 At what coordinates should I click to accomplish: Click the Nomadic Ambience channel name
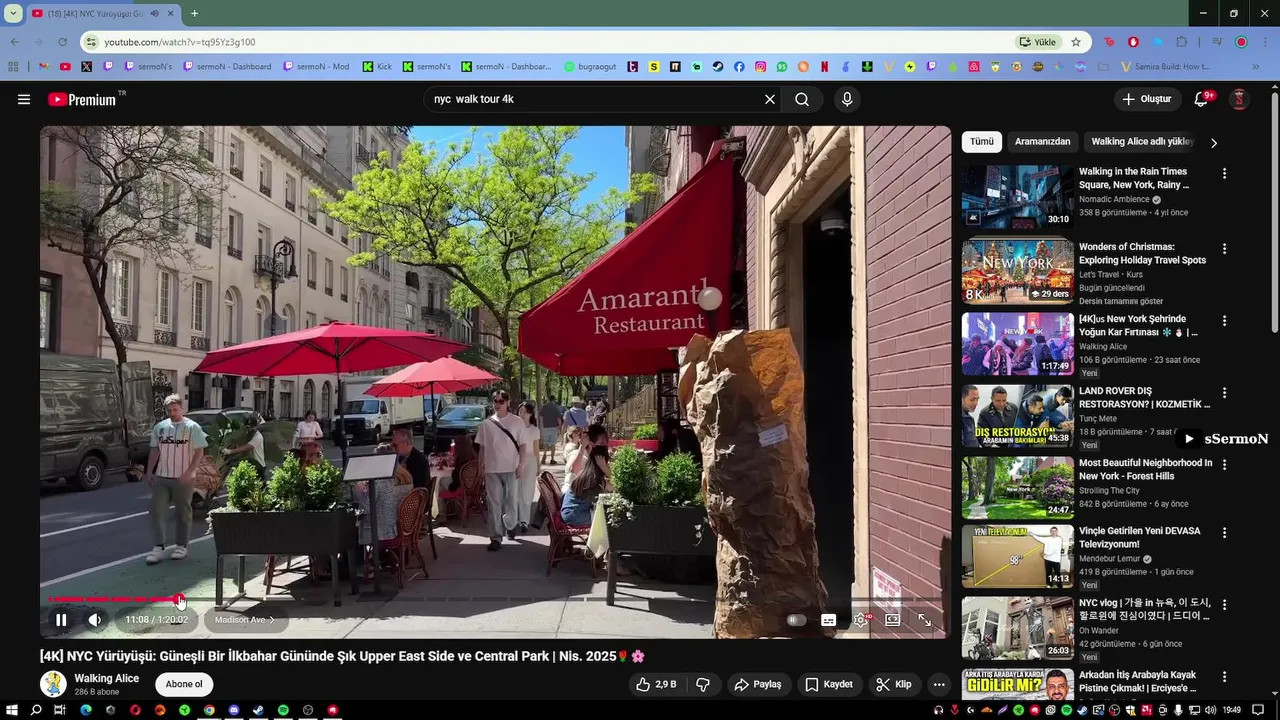(x=1114, y=199)
